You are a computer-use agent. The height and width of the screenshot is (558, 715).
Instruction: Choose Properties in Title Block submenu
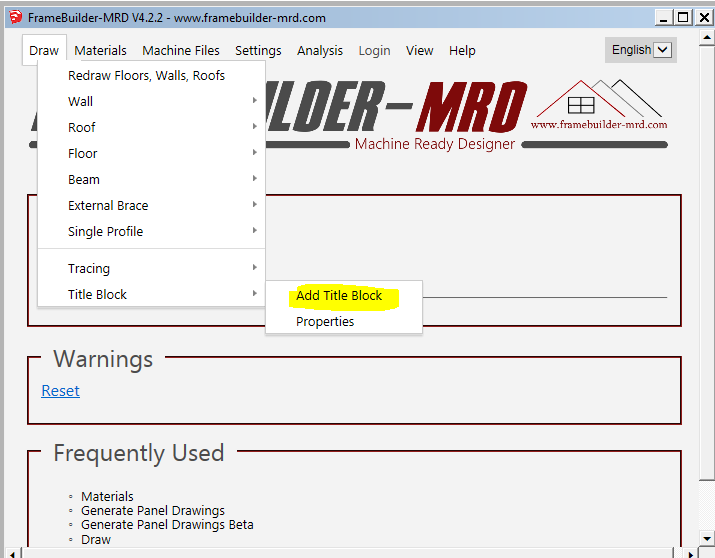coord(344,321)
